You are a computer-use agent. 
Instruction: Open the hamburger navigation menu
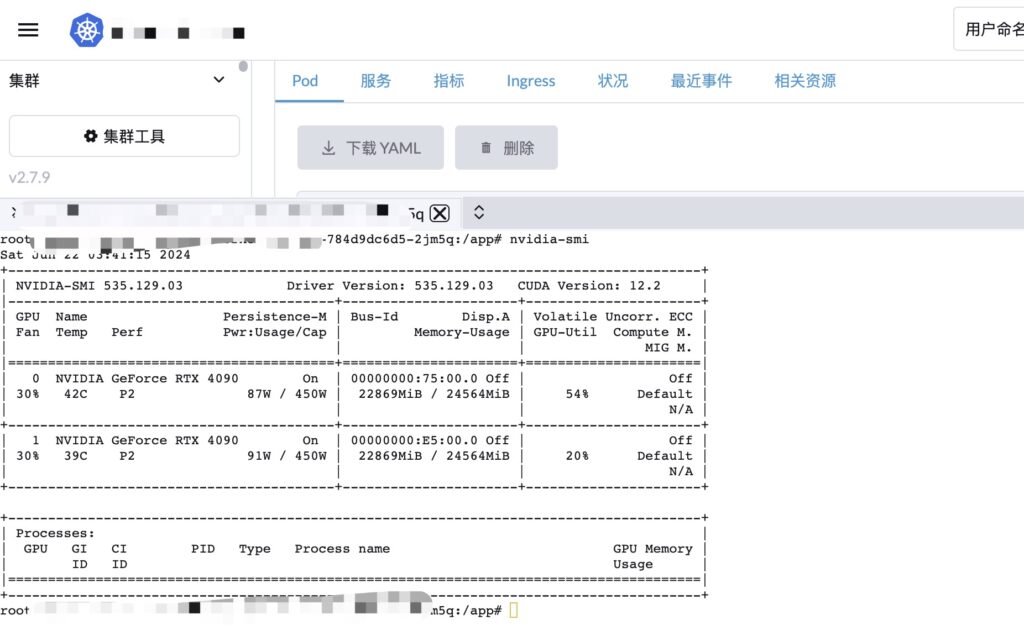point(28,30)
